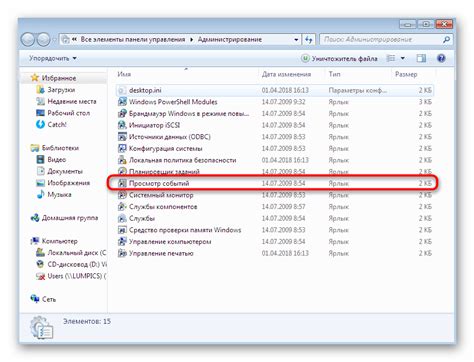Maximize the Администрирование window
Screen dimensions: 474x362
pos(425,24)
